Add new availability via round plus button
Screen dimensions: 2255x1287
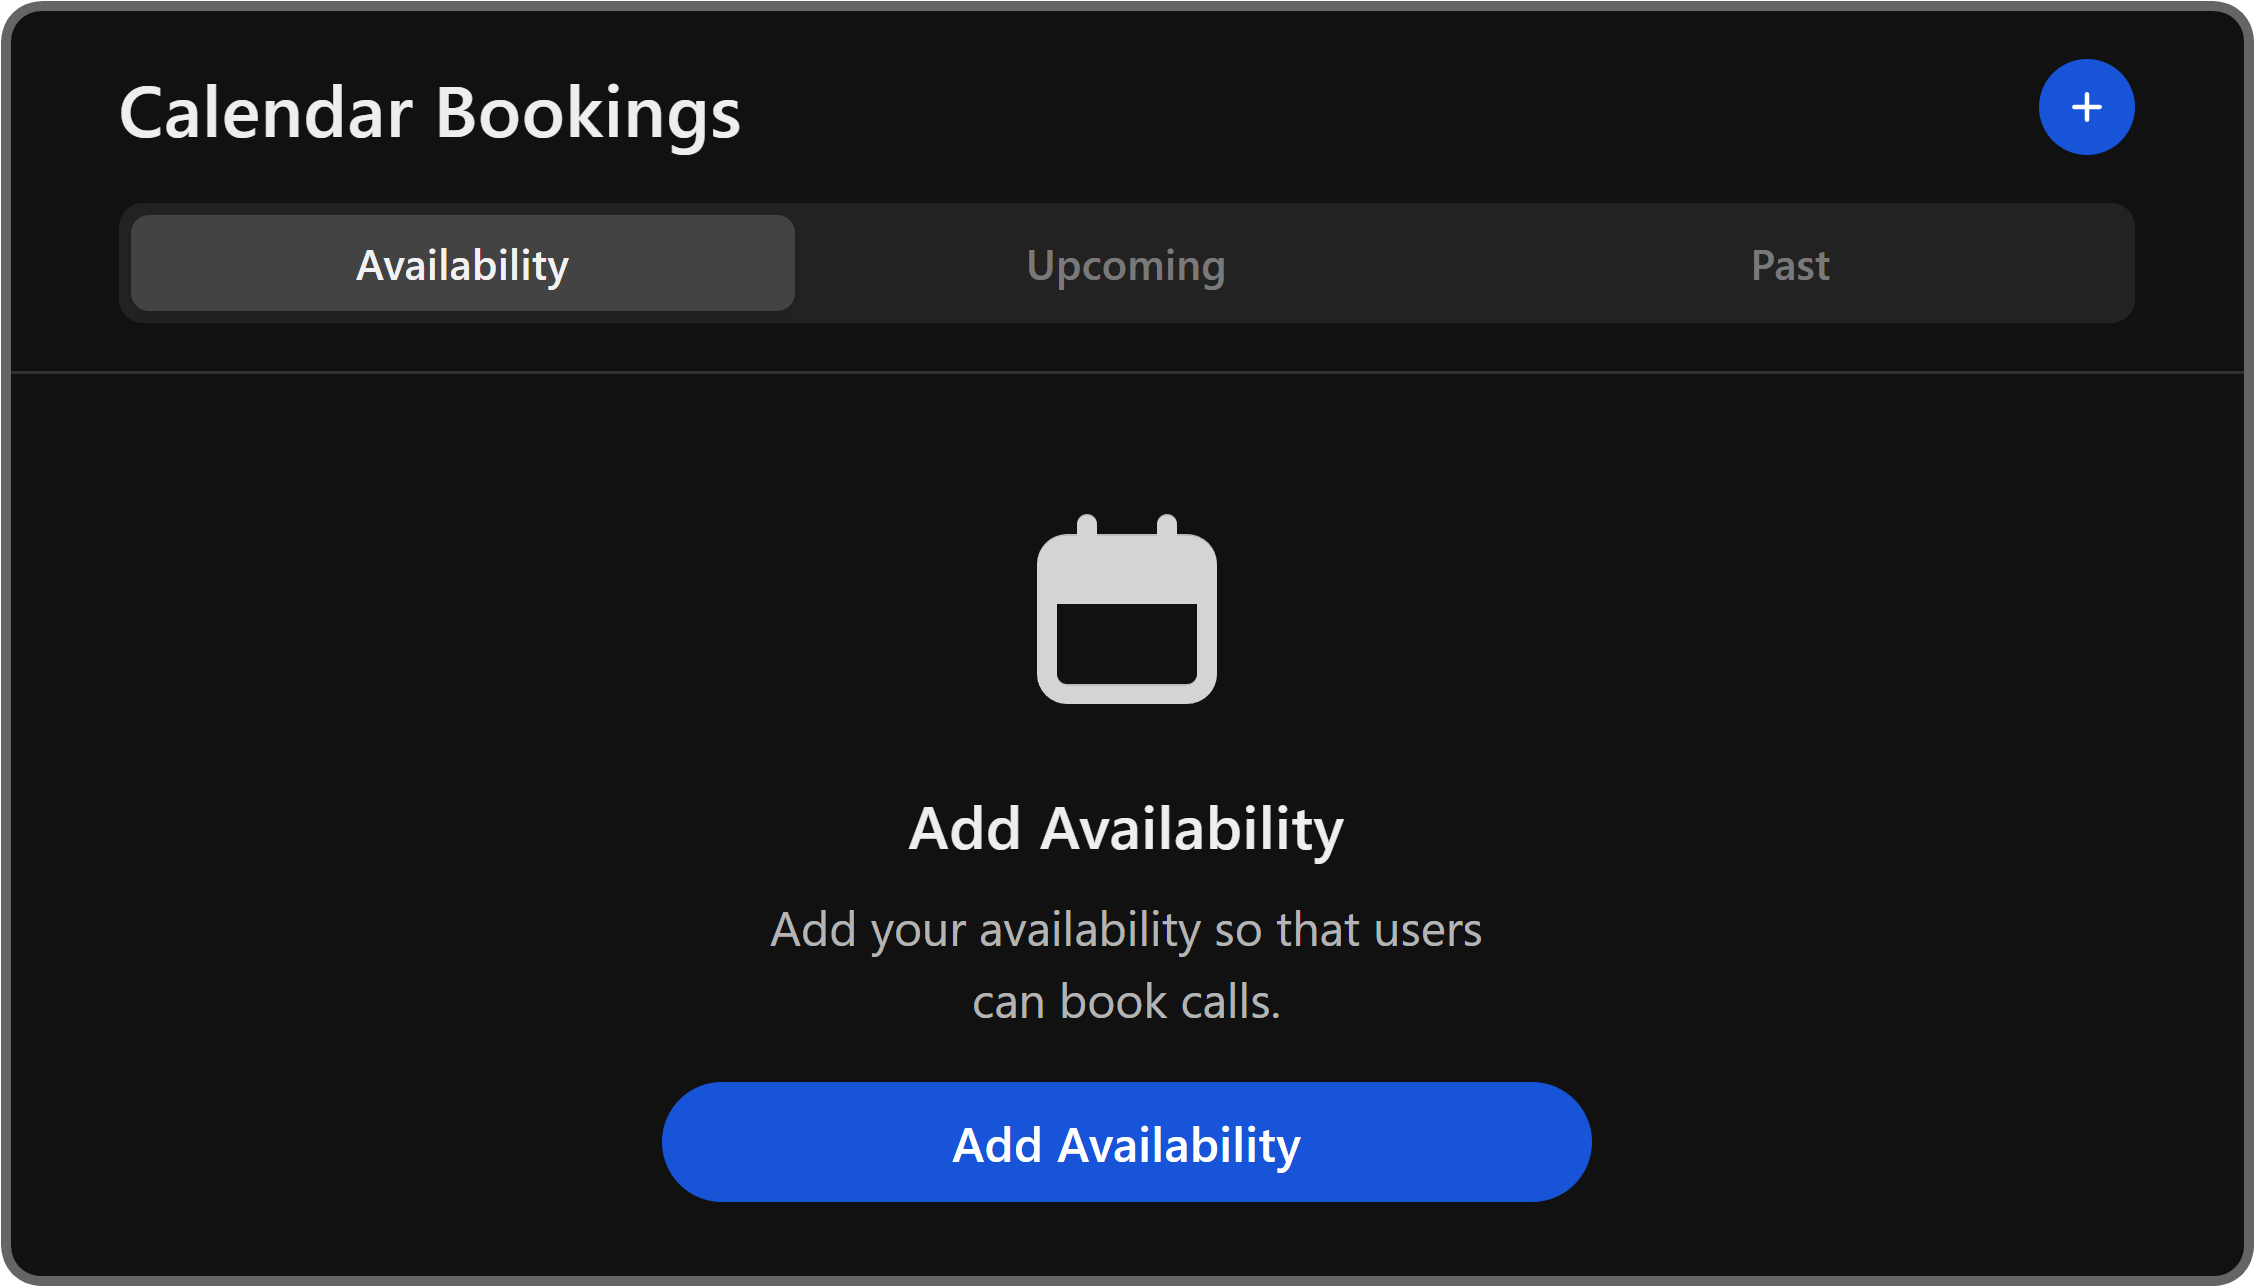tap(2086, 107)
